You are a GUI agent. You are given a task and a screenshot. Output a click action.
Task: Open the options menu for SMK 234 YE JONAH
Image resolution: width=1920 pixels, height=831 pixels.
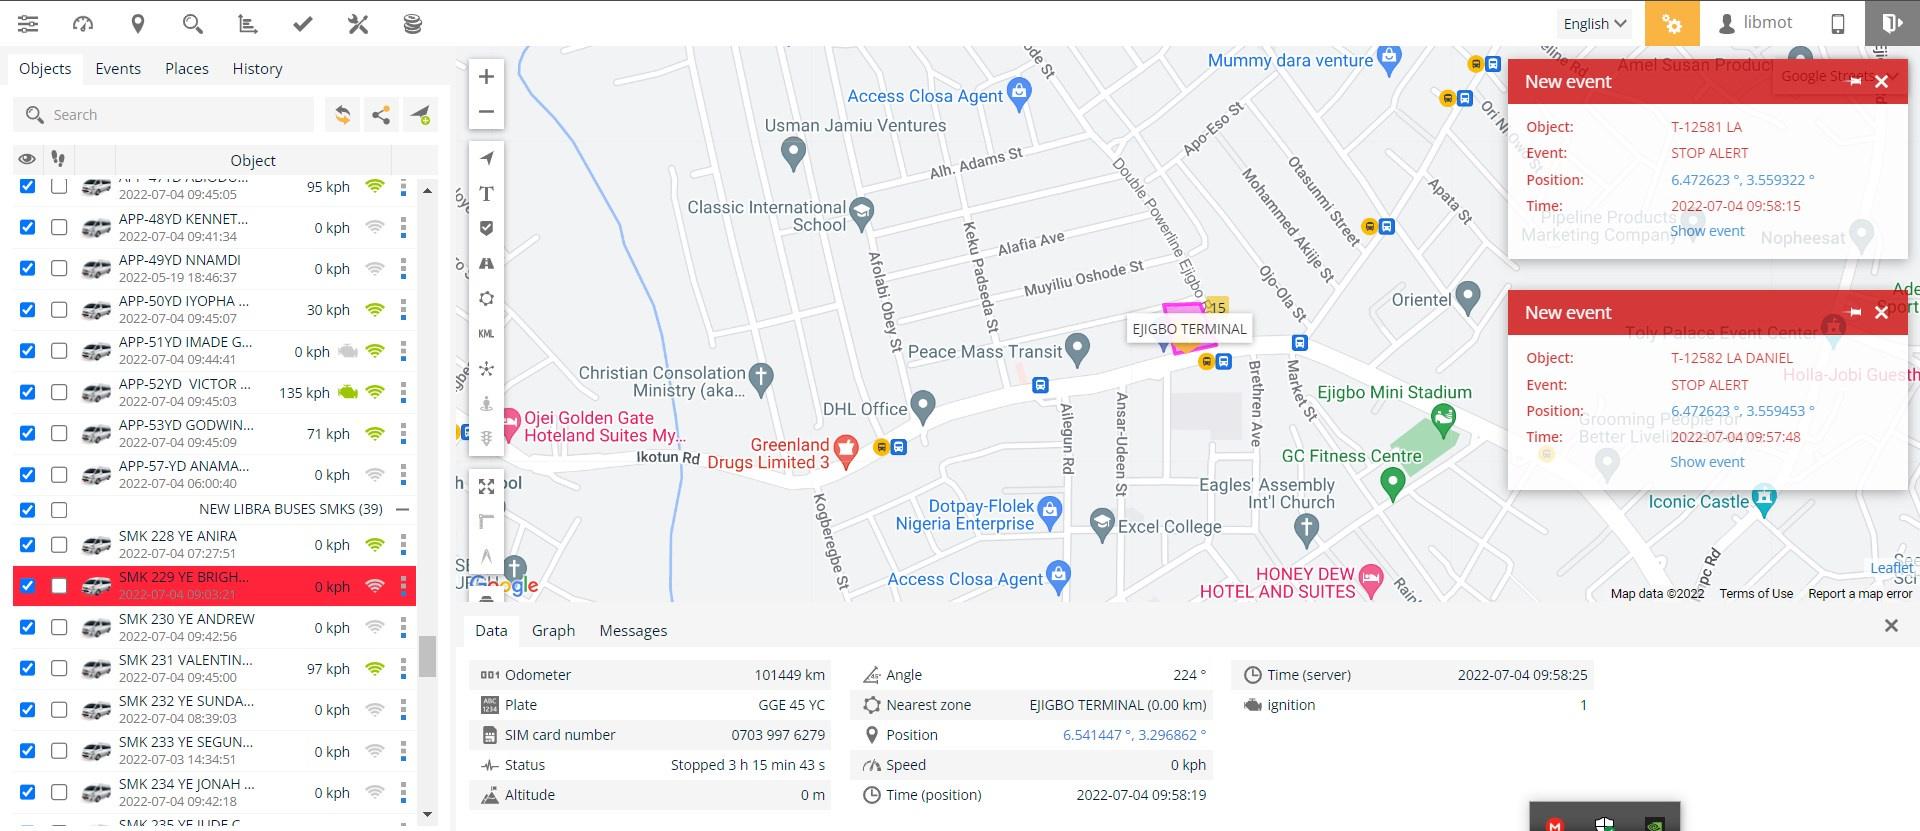click(x=403, y=793)
